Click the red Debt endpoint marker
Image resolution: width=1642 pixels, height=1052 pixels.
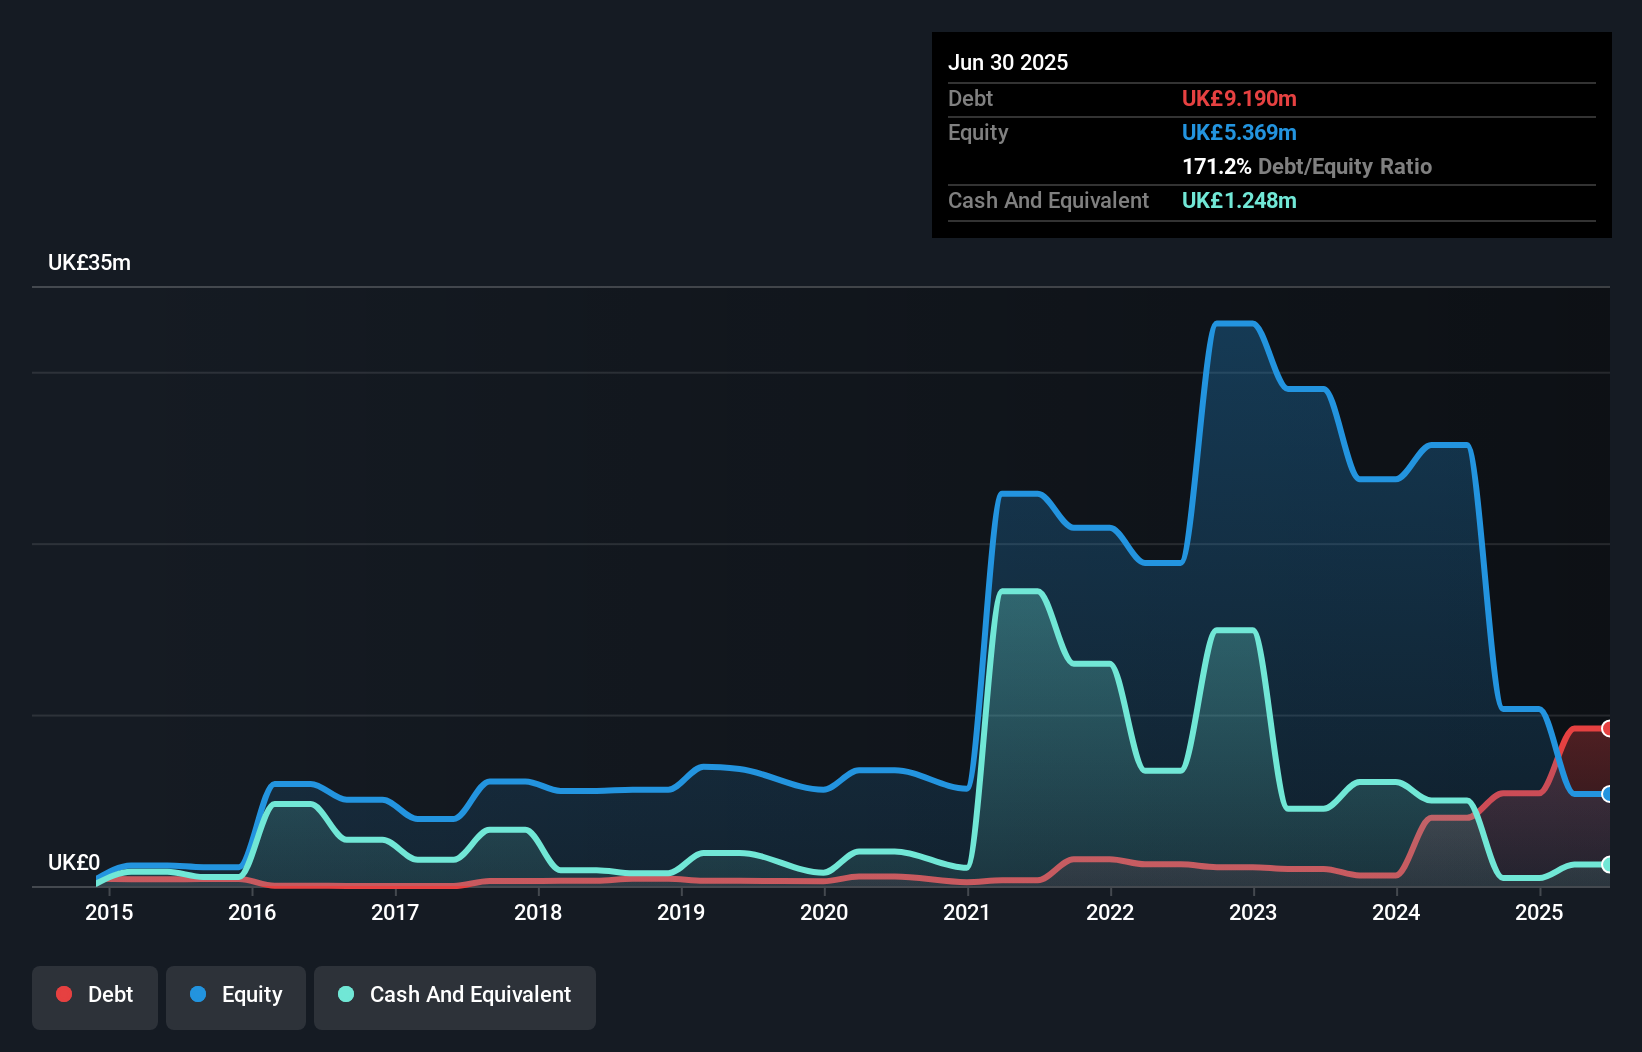[x=1607, y=728]
